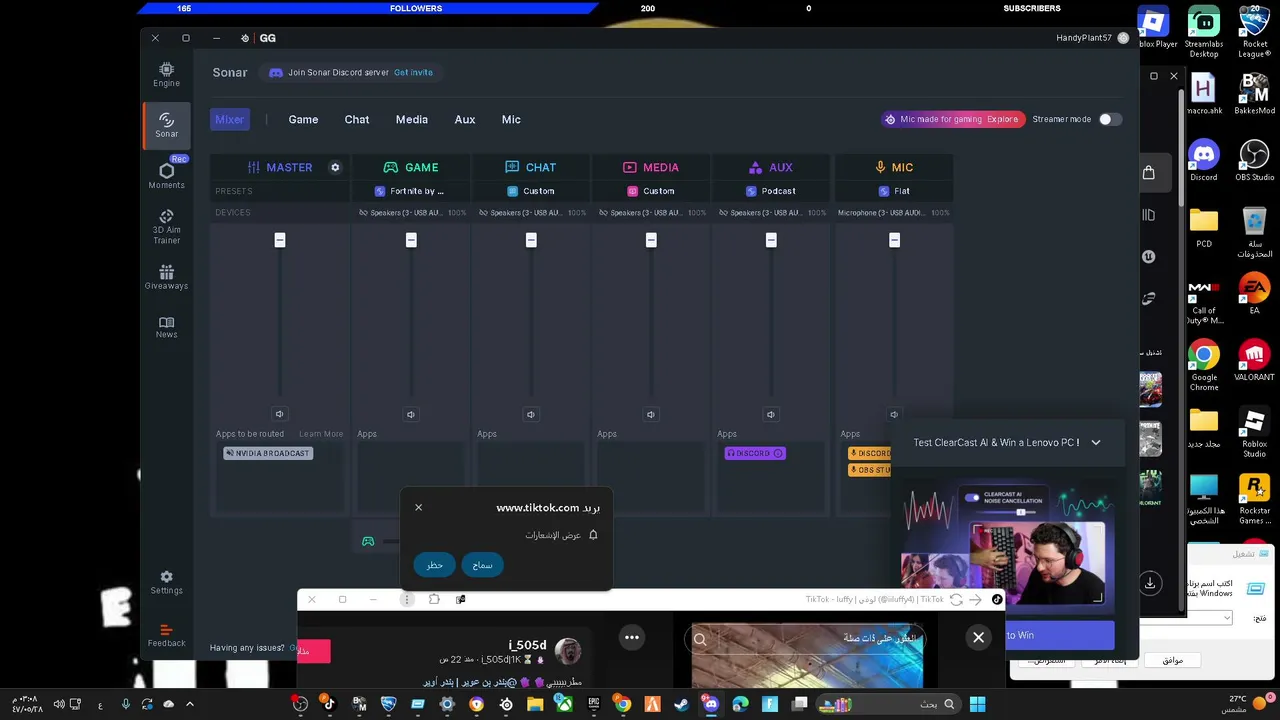Open the HandyPlant57 account avatar
1280x720 pixels.
(1123, 38)
